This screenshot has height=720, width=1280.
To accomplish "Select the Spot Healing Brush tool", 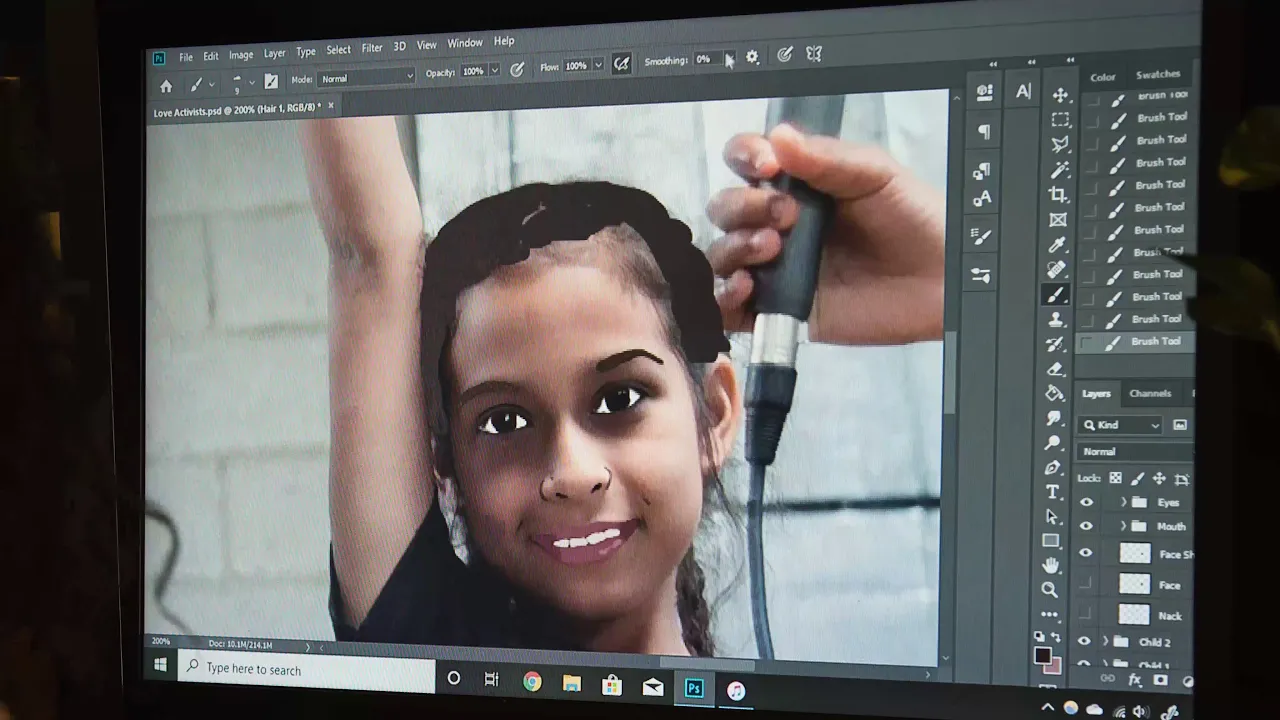I will click(x=1057, y=270).
